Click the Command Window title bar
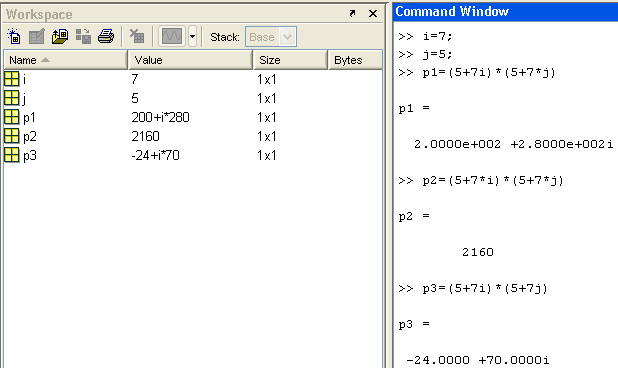This screenshot has width=618, height=368. click(505, 11)
